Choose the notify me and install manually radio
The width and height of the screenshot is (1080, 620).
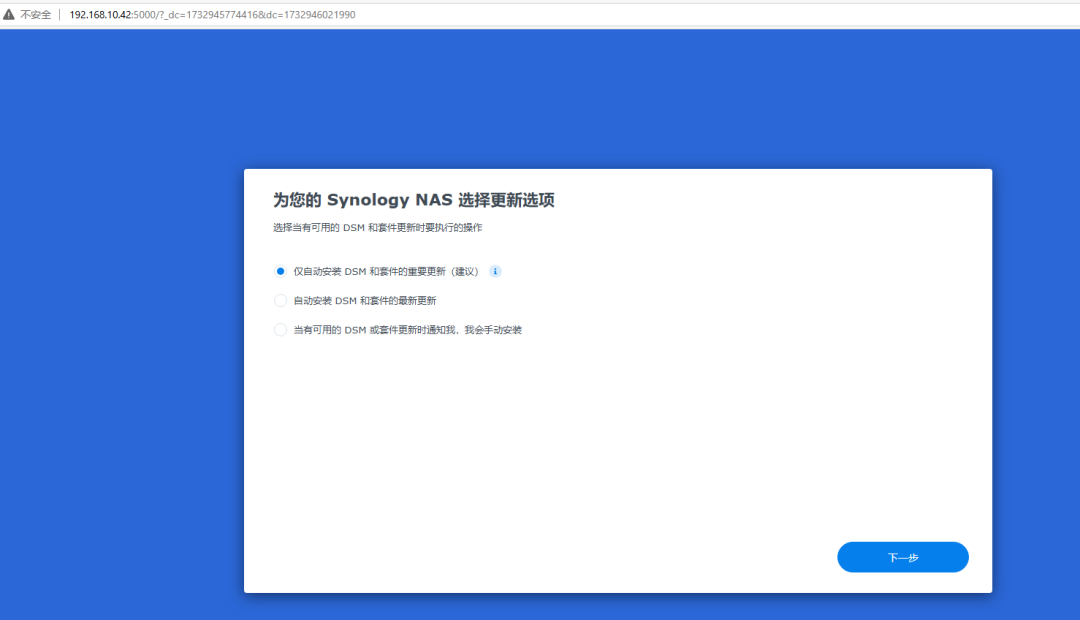click(x=280, y=329)
